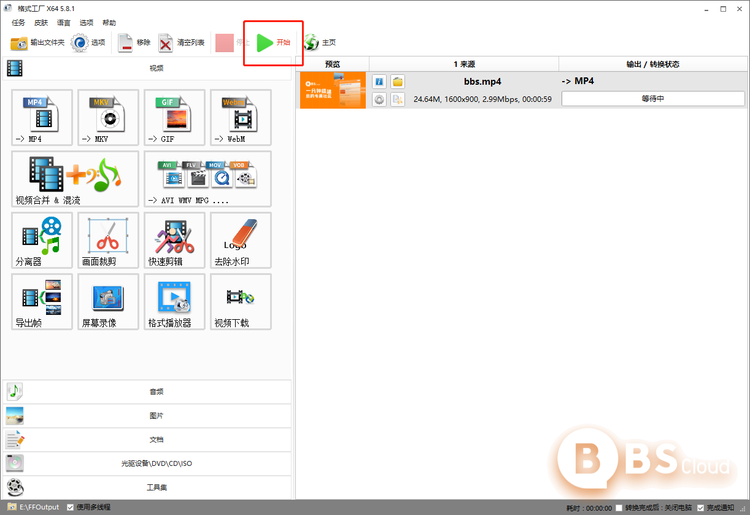The height and width of the screenshot is (515, 750).
Task: Click the orange bbs.mp4 preview thumbnail
Action: pos(333,90)
